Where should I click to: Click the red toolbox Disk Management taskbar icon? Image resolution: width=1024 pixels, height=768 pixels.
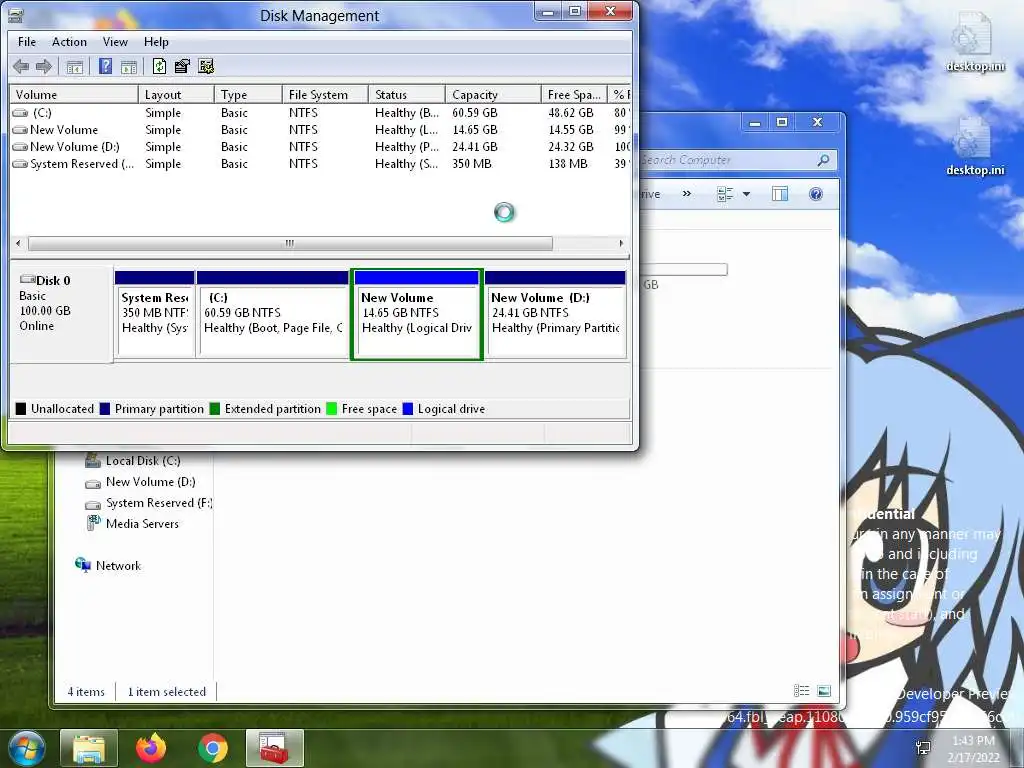[x=274, y=748]
